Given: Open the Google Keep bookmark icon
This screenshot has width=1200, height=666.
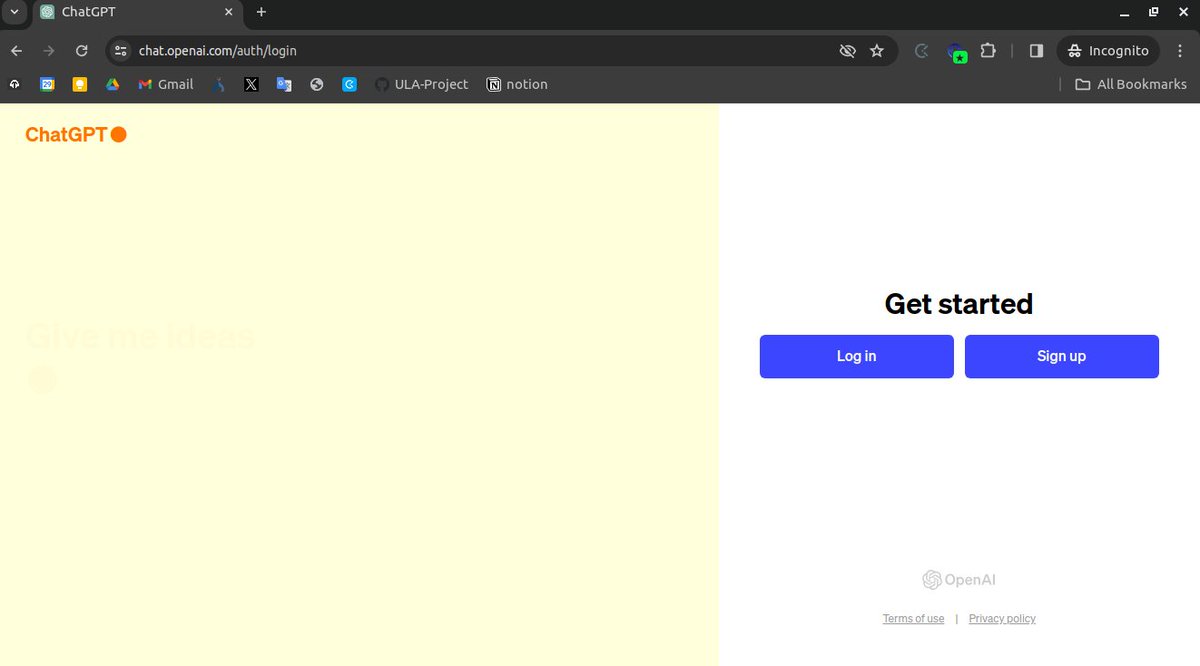Looking at the screenshot, I should click(80, 84).
